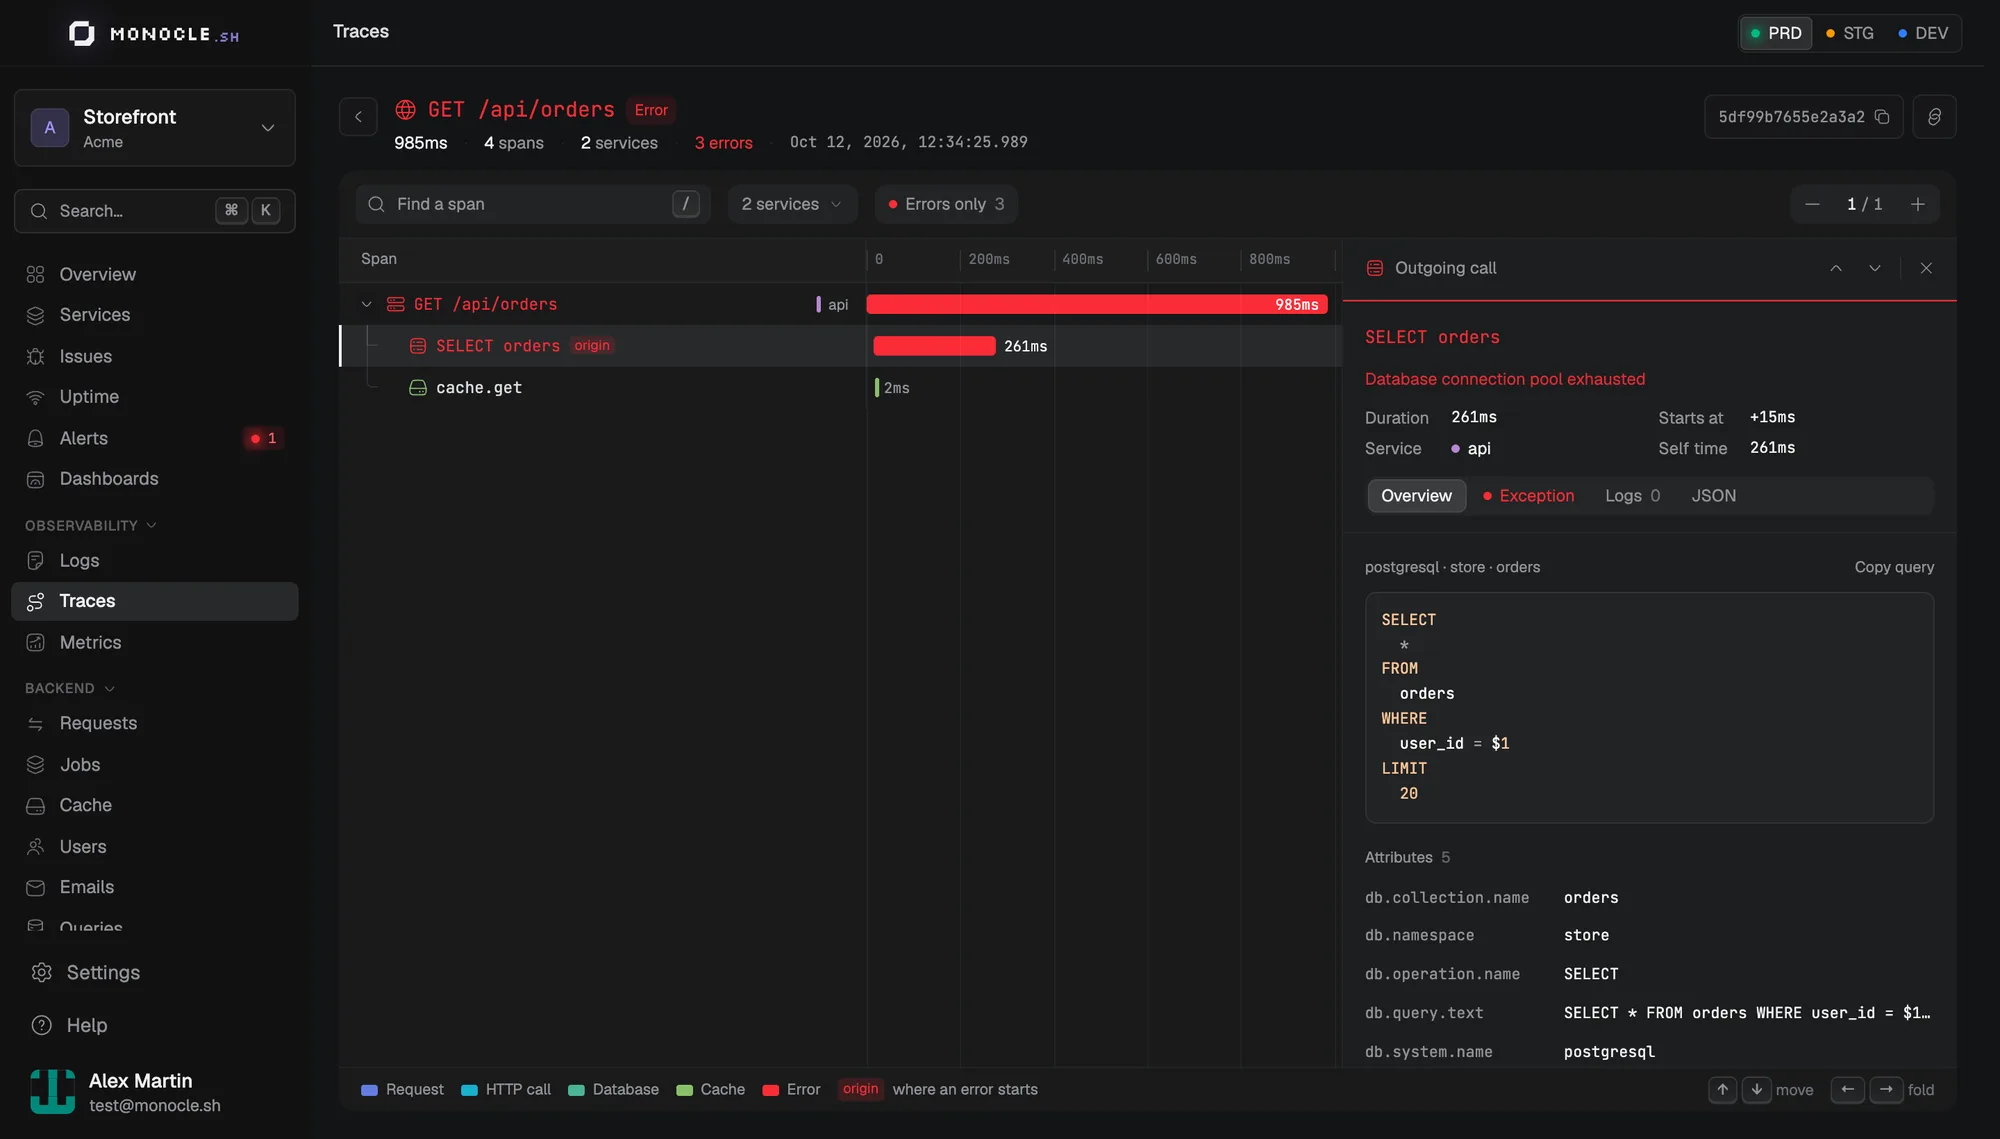Select the cache.get span row
The width and height of the screenshot is (2000, 1139).
840,388
